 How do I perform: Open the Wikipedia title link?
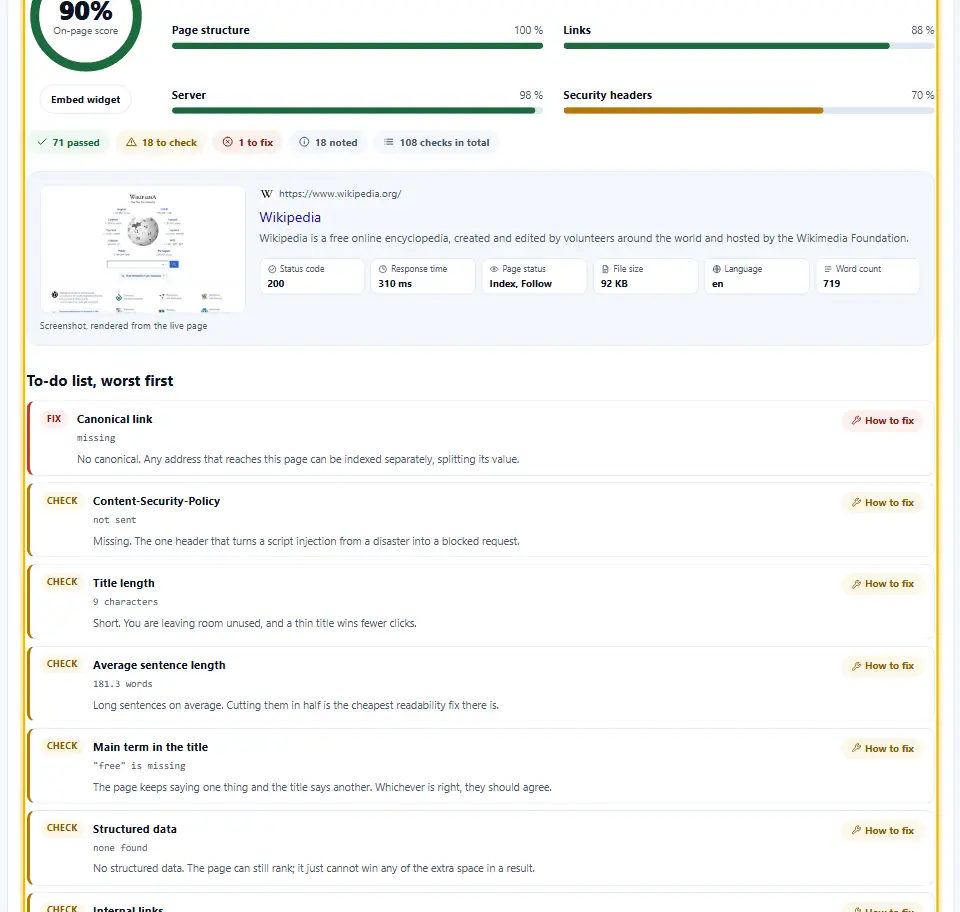pyautogui.click(x=290, y=217)
